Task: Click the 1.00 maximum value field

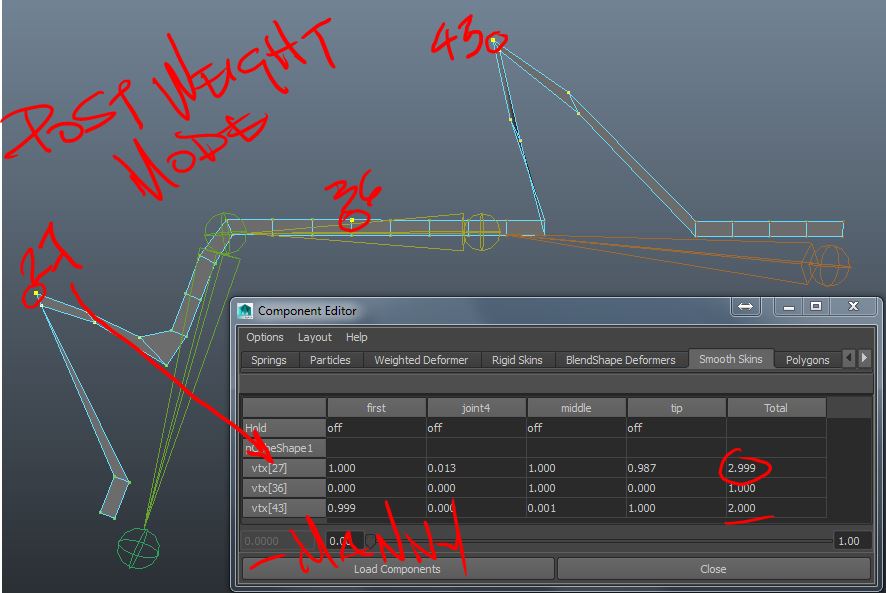Action: click(x=849, y=540)
